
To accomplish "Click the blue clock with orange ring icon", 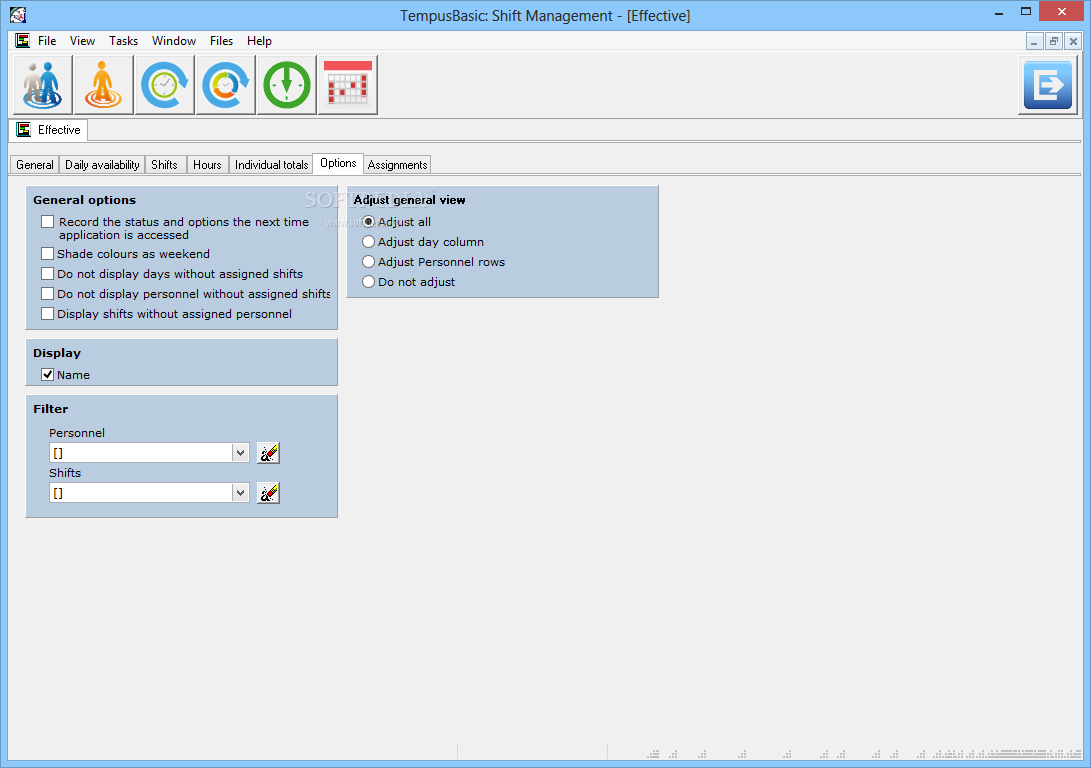I will coord(225,85).
